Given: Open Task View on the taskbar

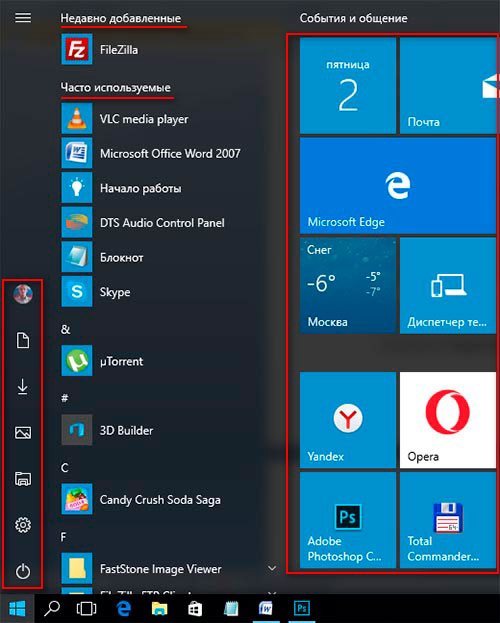Looking at the screenshot, I should [x=86, y=608].
